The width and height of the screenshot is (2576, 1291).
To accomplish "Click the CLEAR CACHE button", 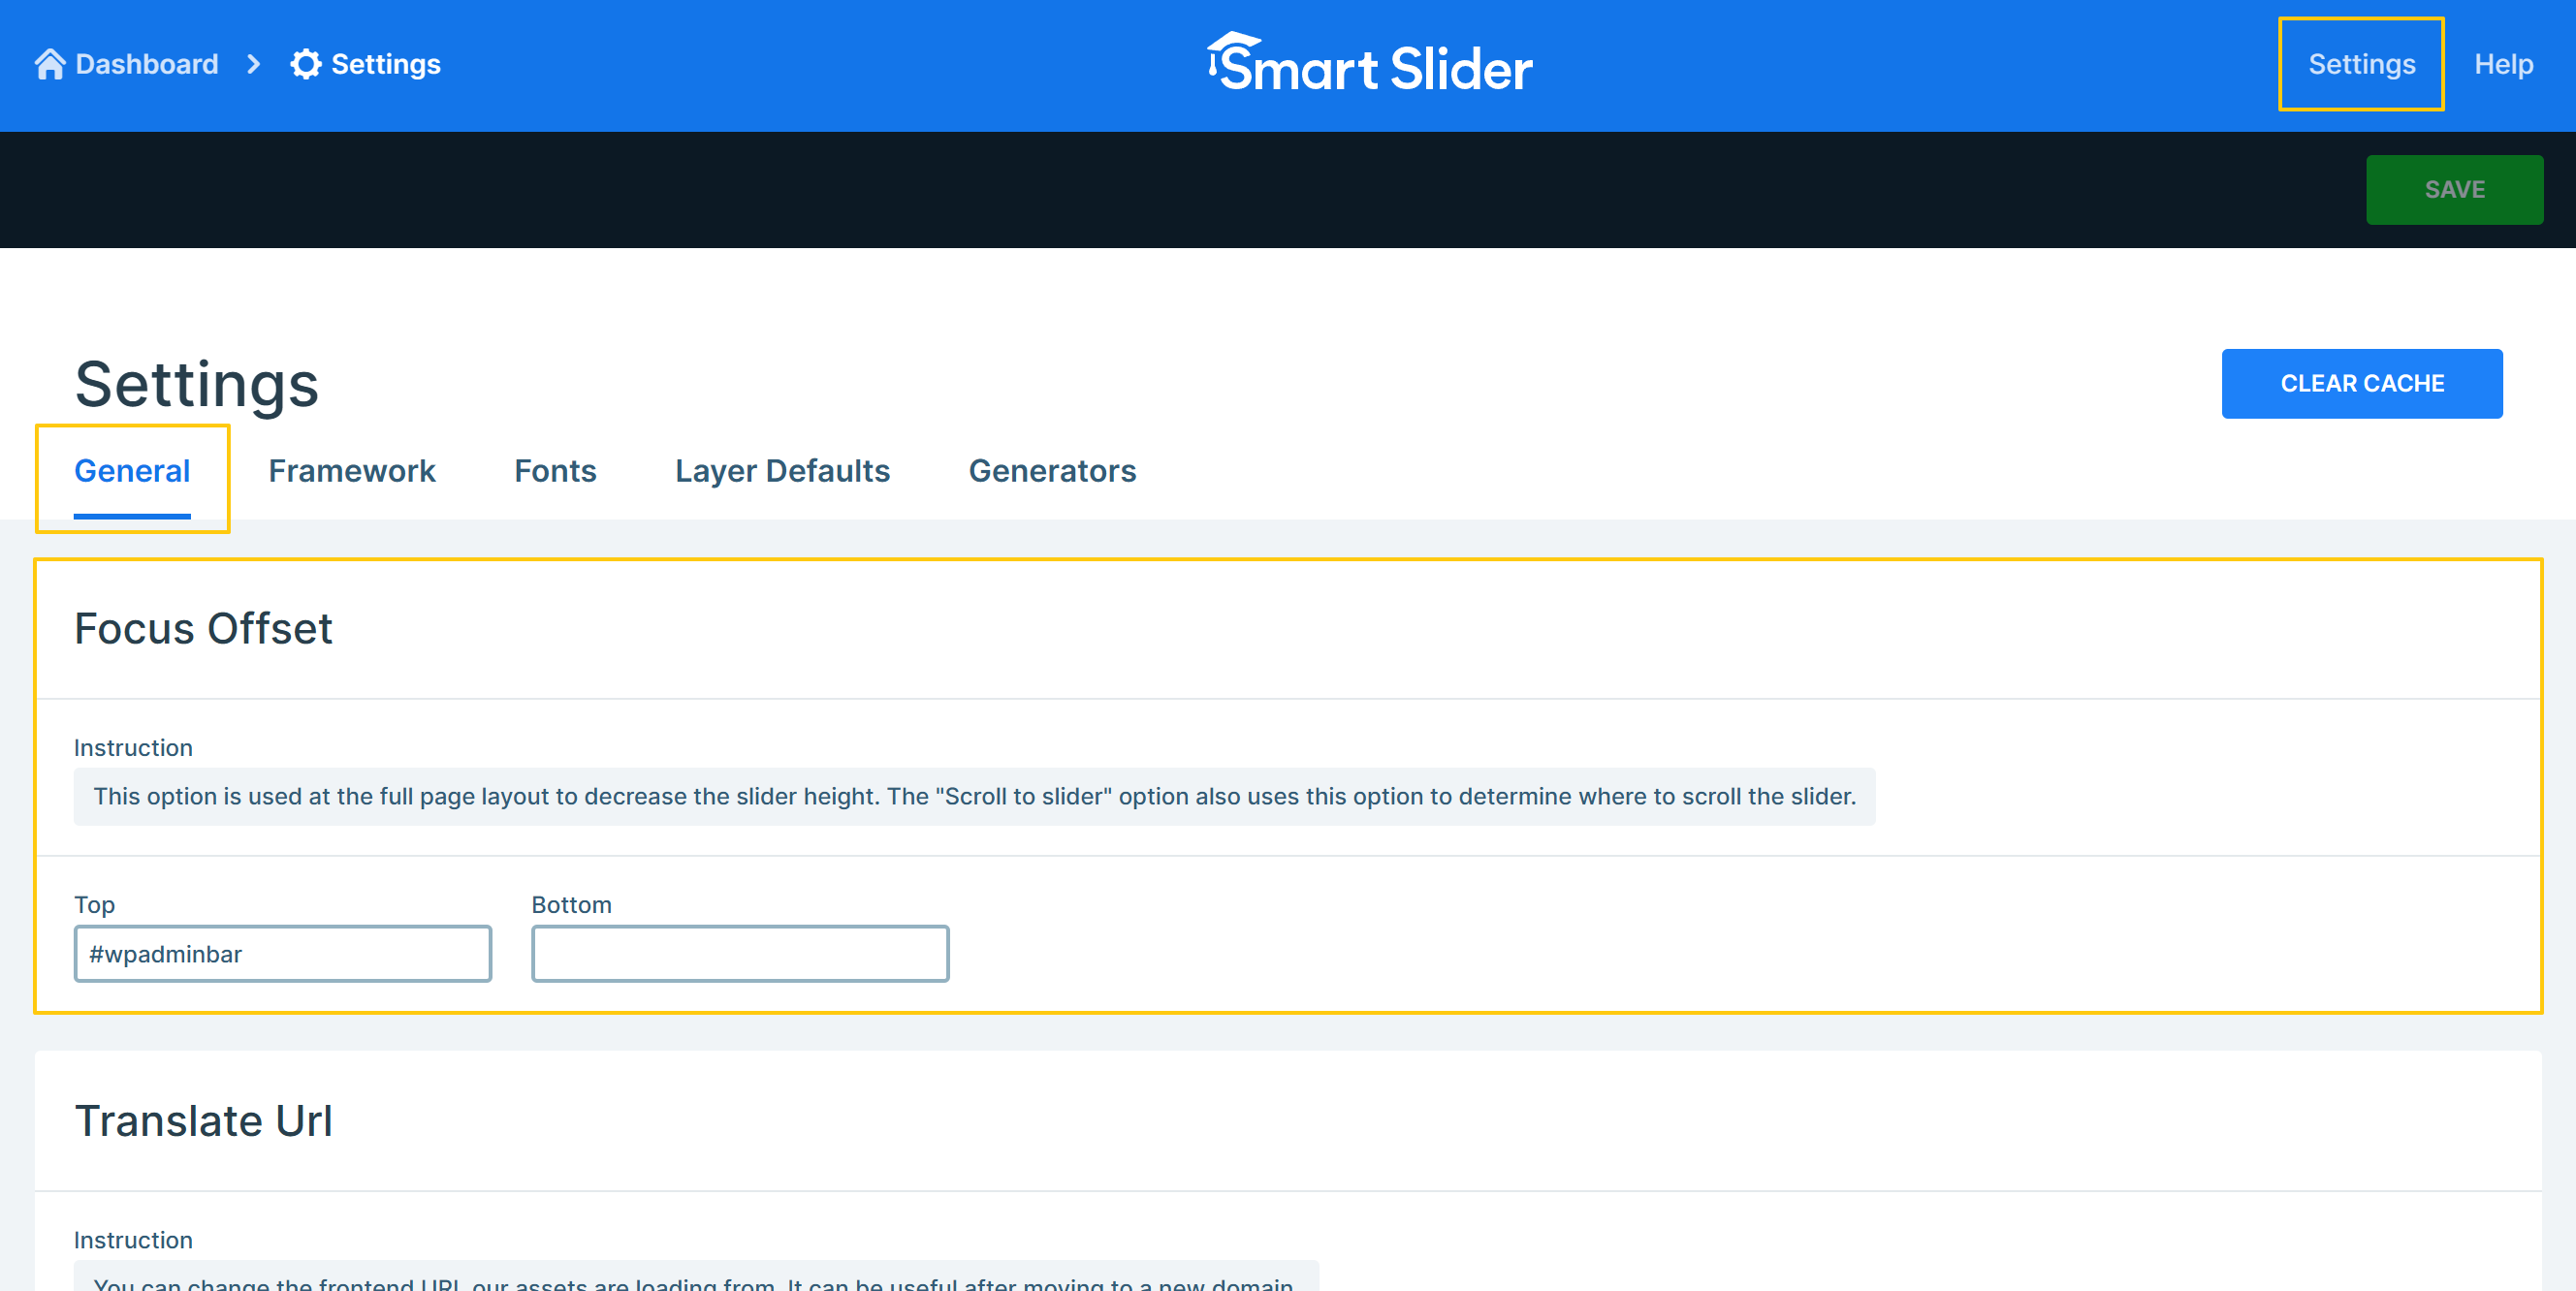I will tap(2361, 383).
